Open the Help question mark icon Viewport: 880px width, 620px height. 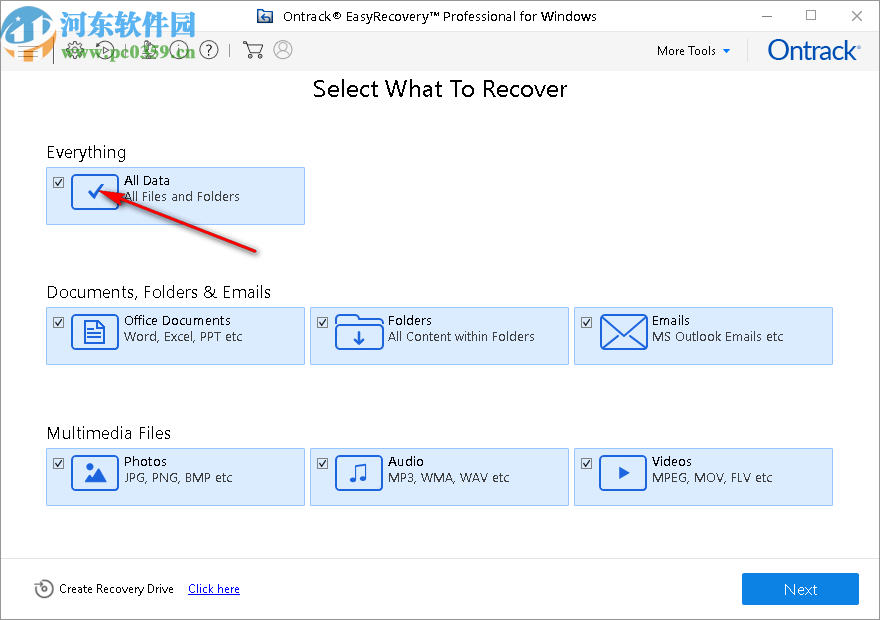coord(208,50)
